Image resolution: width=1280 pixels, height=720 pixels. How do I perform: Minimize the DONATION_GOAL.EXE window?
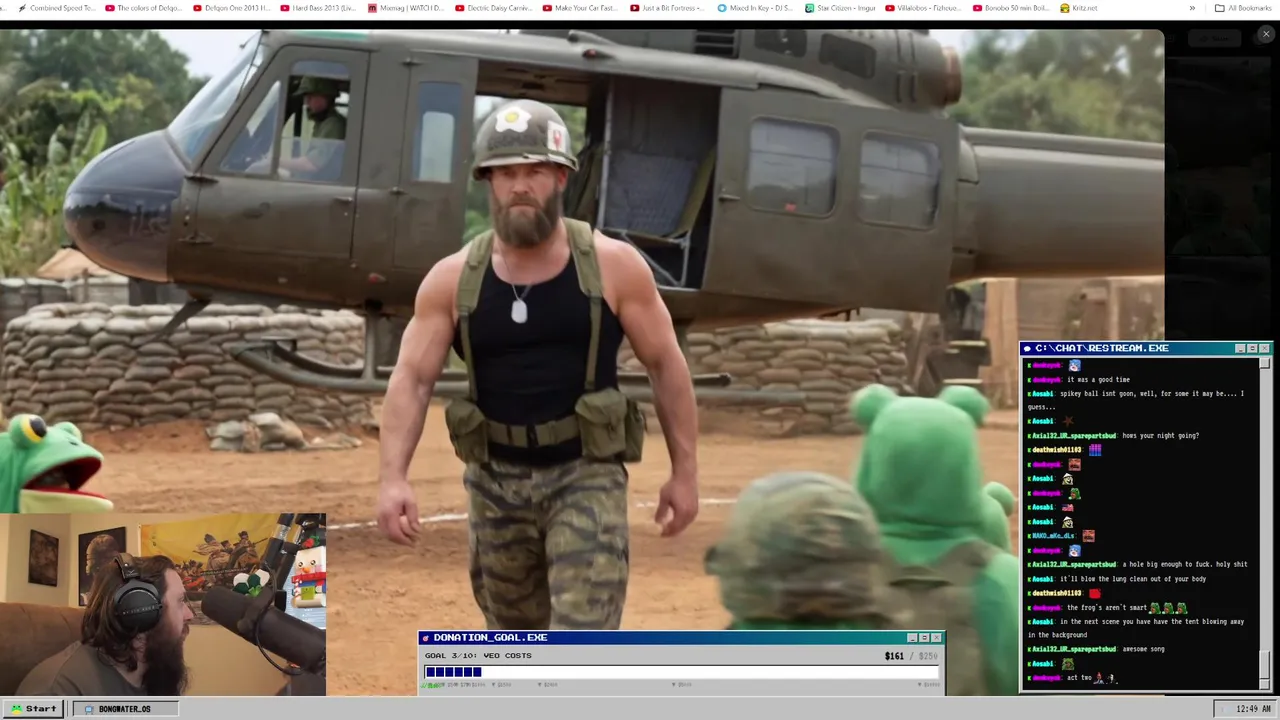point(912,638)
